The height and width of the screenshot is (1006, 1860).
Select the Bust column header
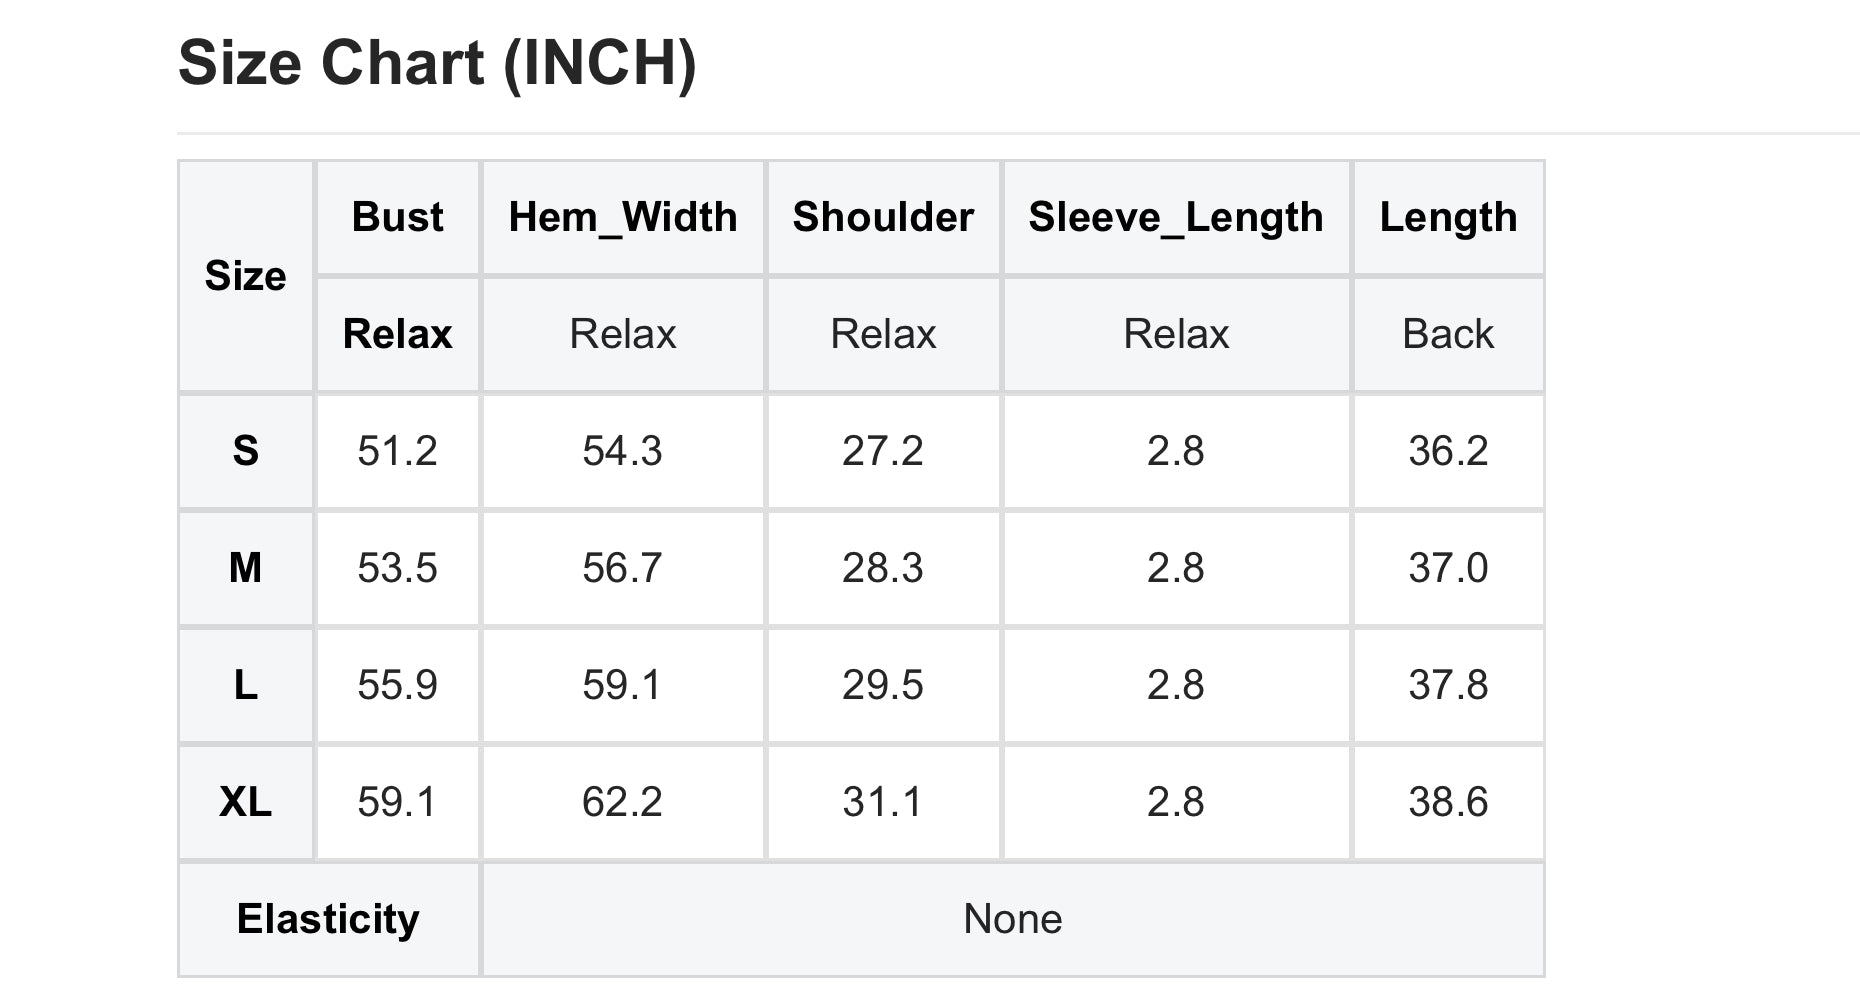(397, 217)
